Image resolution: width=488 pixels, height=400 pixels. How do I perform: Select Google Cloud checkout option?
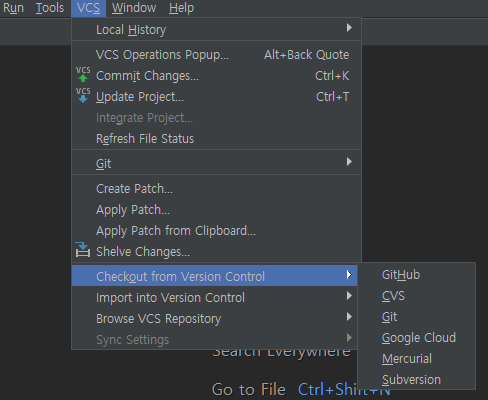417,338
